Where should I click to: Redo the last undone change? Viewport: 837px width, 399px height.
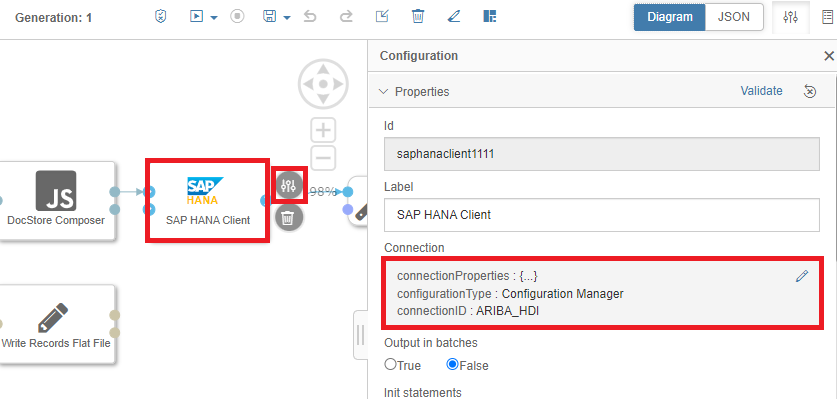click(x=346, y=17)
